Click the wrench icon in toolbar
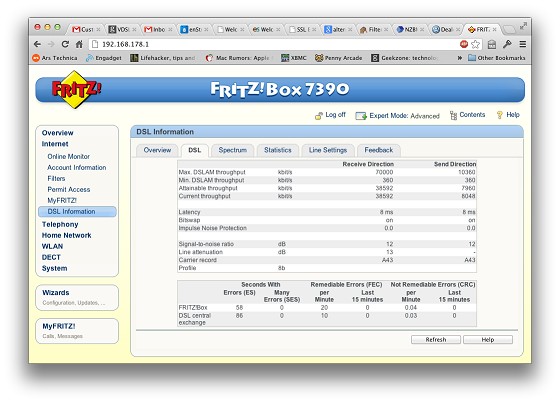 [x=507, y=44]
